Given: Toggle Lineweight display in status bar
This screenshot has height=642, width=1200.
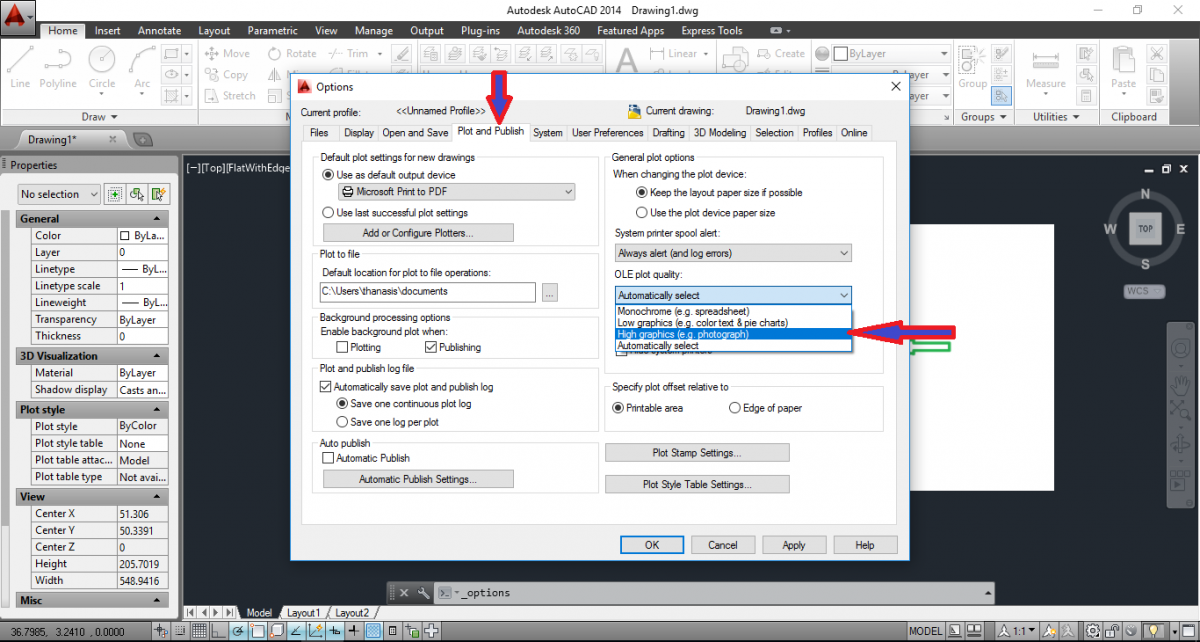Looking at the screenshot, I should tap(354, 631).
